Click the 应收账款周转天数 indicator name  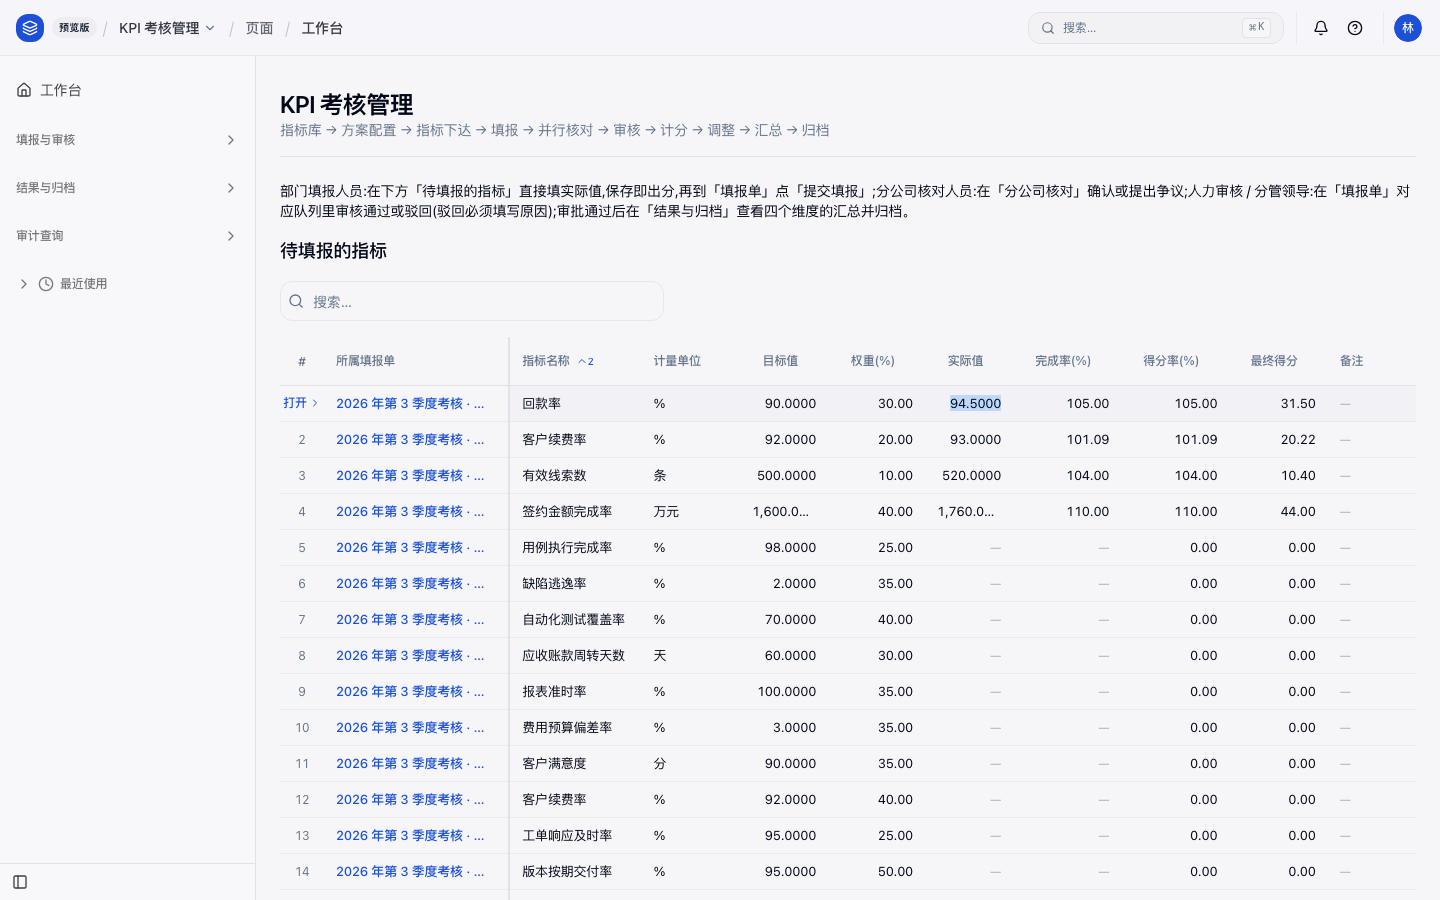[x=573, y=656]
